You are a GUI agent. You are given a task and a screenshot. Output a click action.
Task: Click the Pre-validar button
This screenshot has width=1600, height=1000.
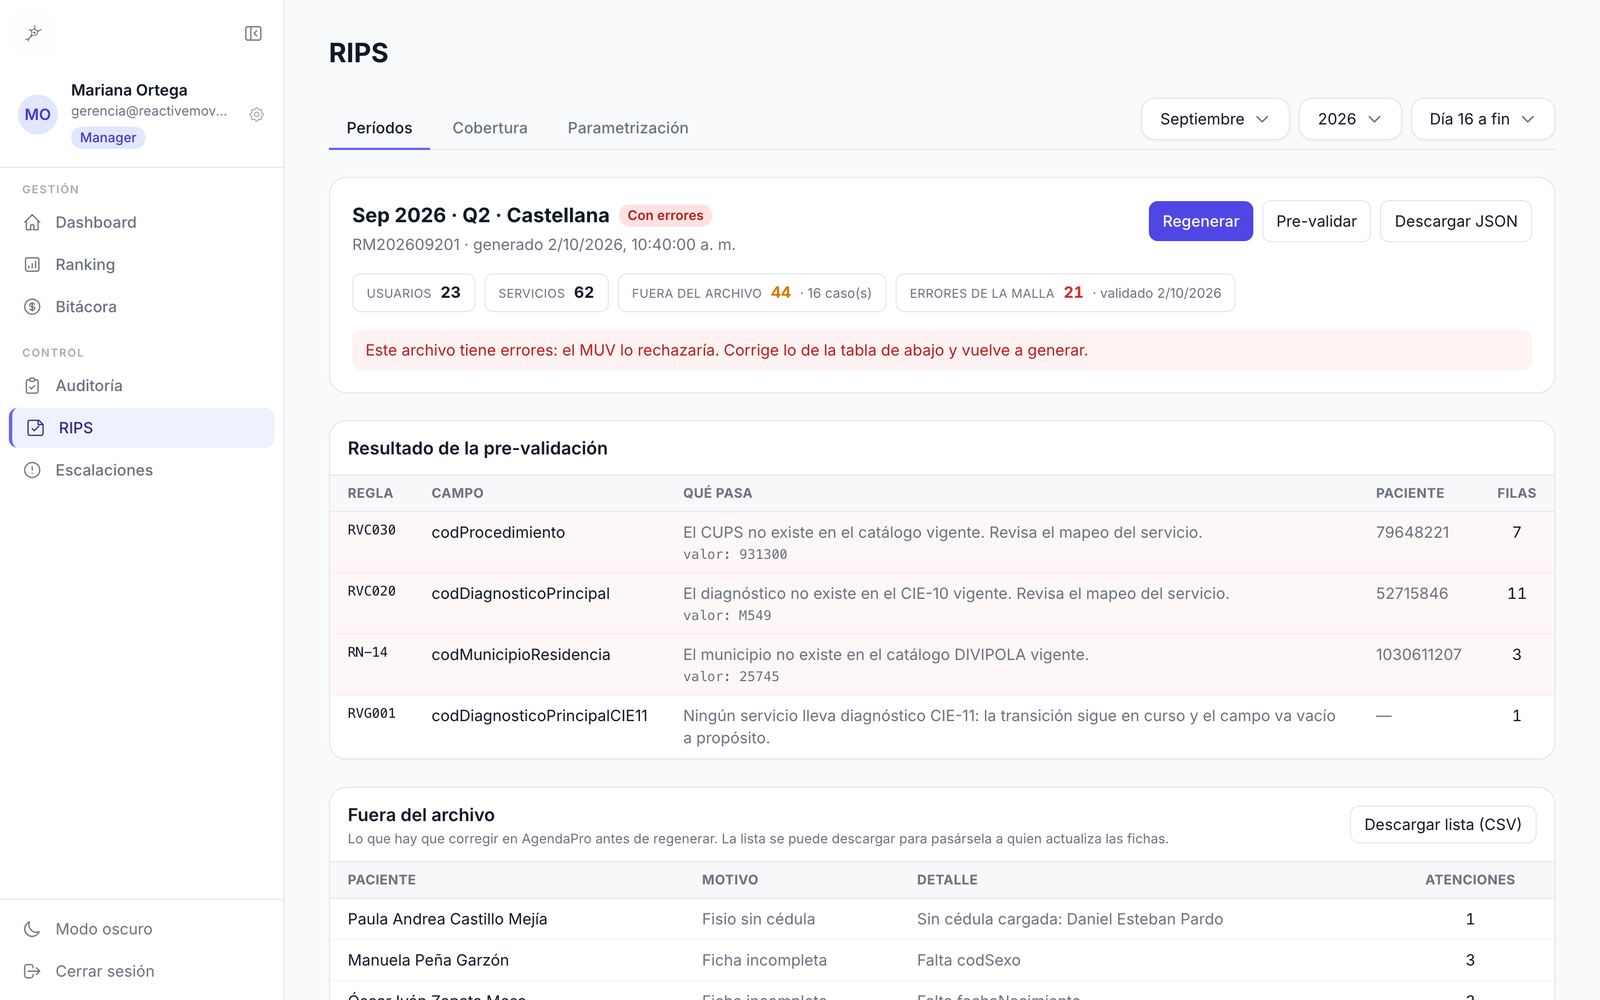(1316, 221)
